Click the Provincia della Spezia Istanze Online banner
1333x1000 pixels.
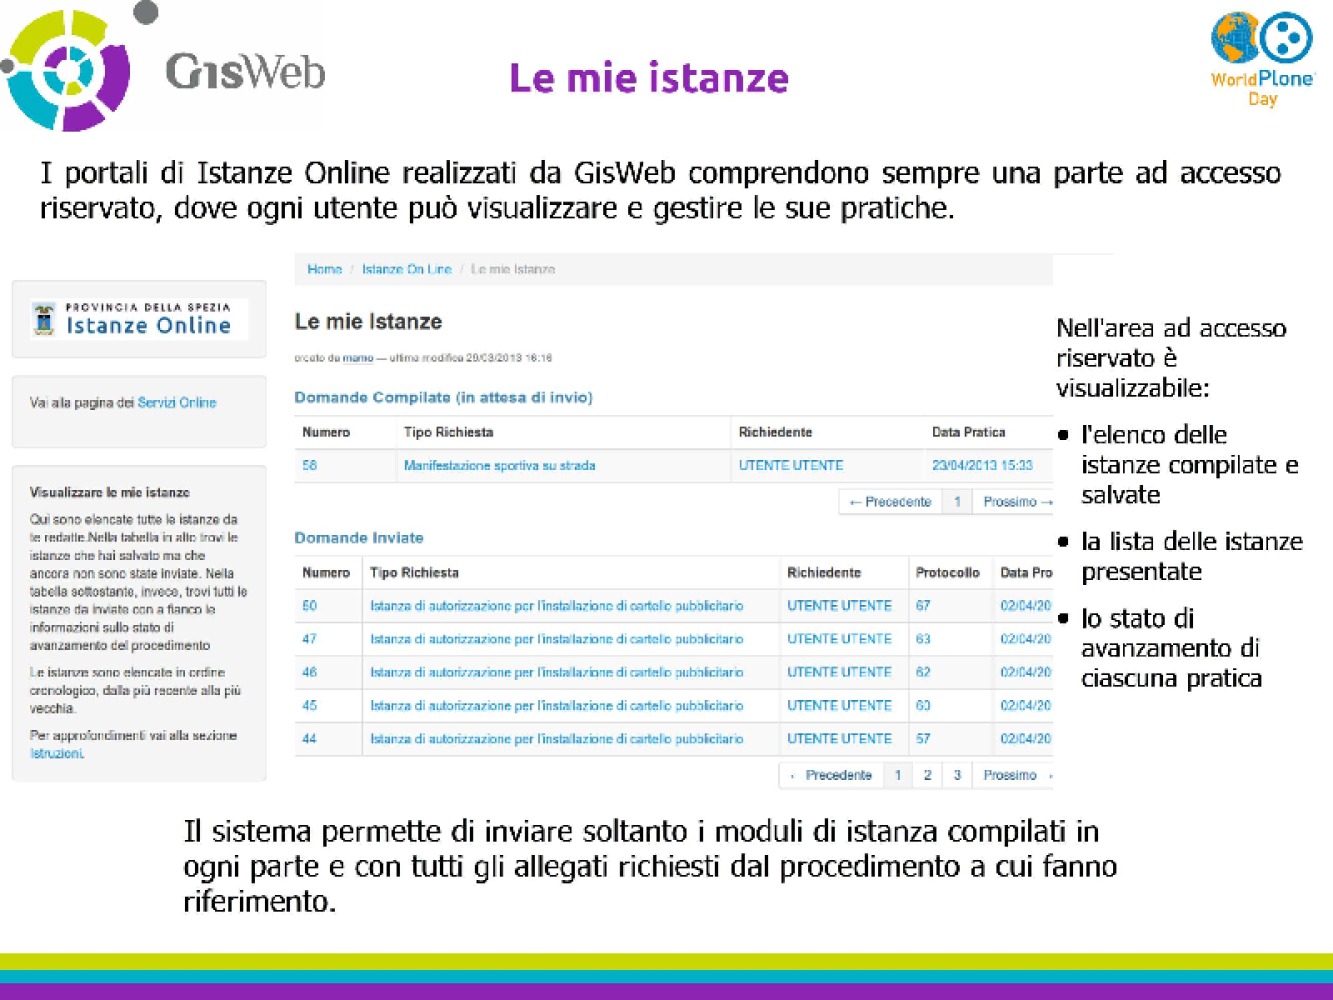click(139, 320)
